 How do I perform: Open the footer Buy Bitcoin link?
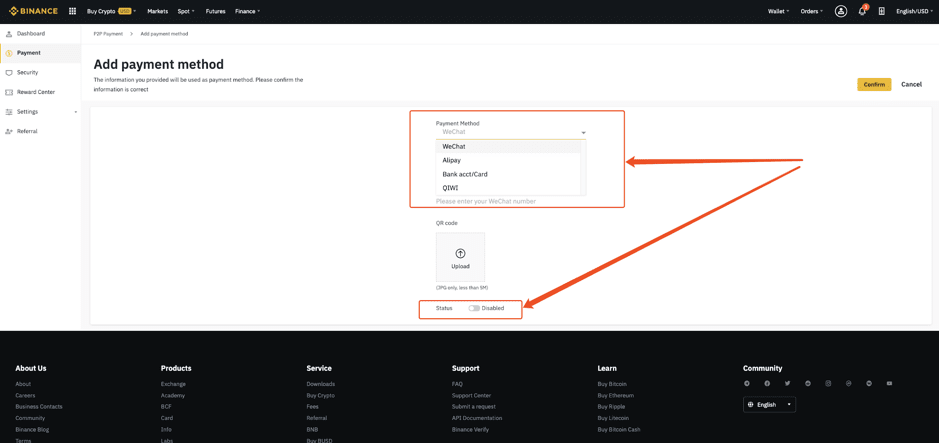[x=612, y=384]
